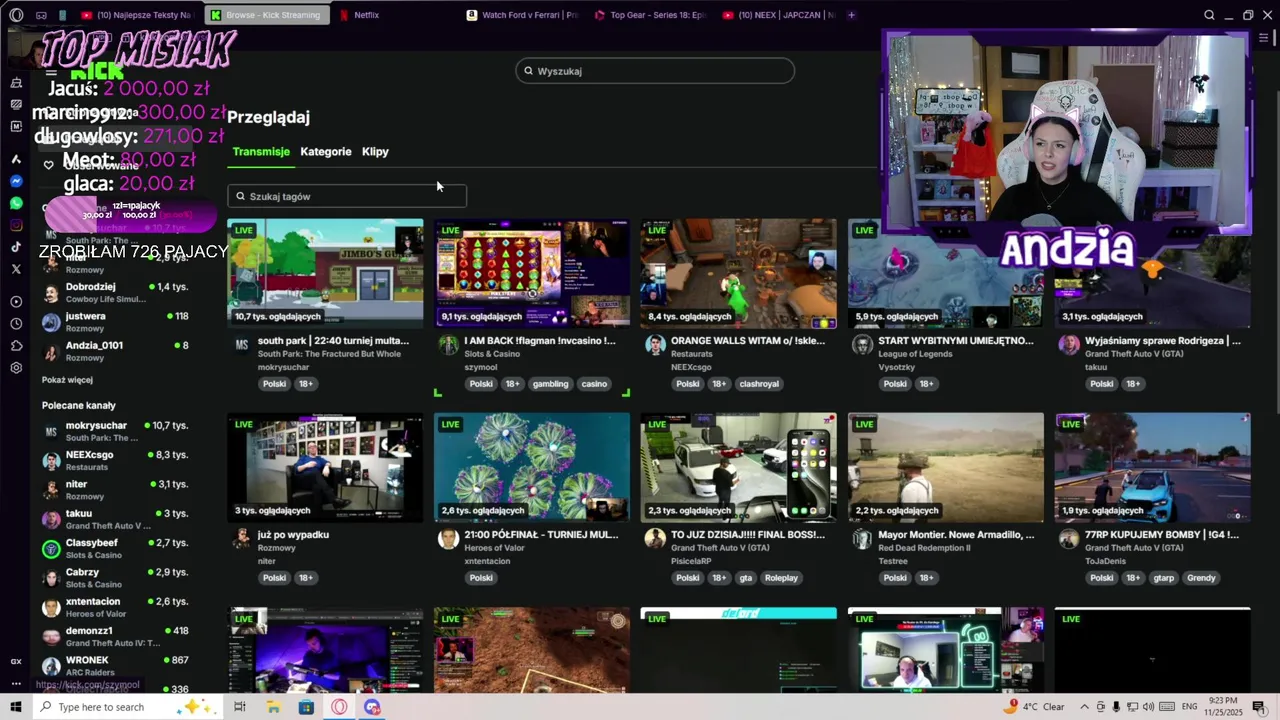Open Heroes of Valor stream thumbnail
This screenshot has height=720, width=1280.
click(x=532, y=467)
